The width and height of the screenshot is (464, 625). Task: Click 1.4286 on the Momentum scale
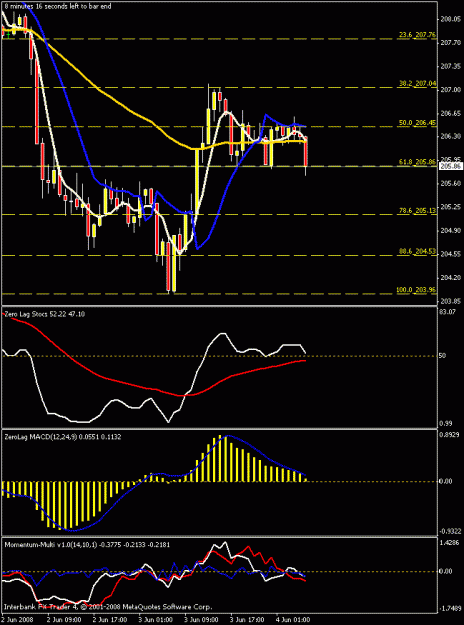click(x=450, y=542)
